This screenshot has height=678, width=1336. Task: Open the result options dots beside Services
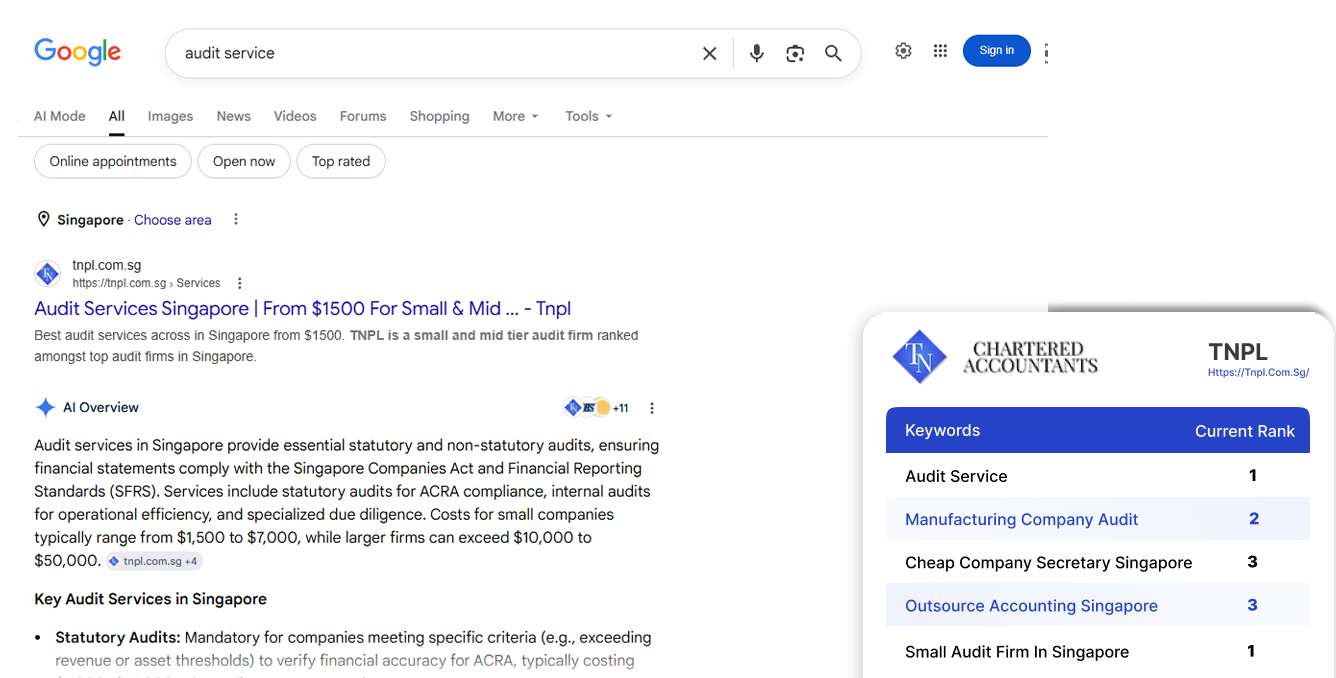(x=239, y=283)
